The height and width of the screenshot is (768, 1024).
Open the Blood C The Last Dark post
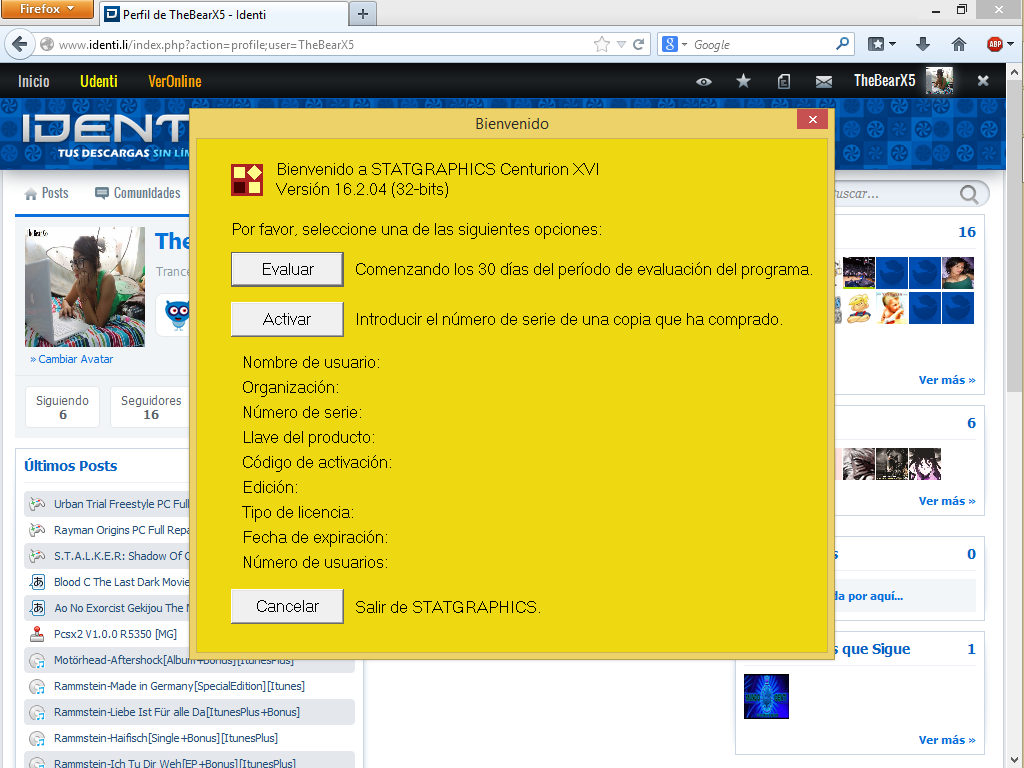click(x=121, y=582)
